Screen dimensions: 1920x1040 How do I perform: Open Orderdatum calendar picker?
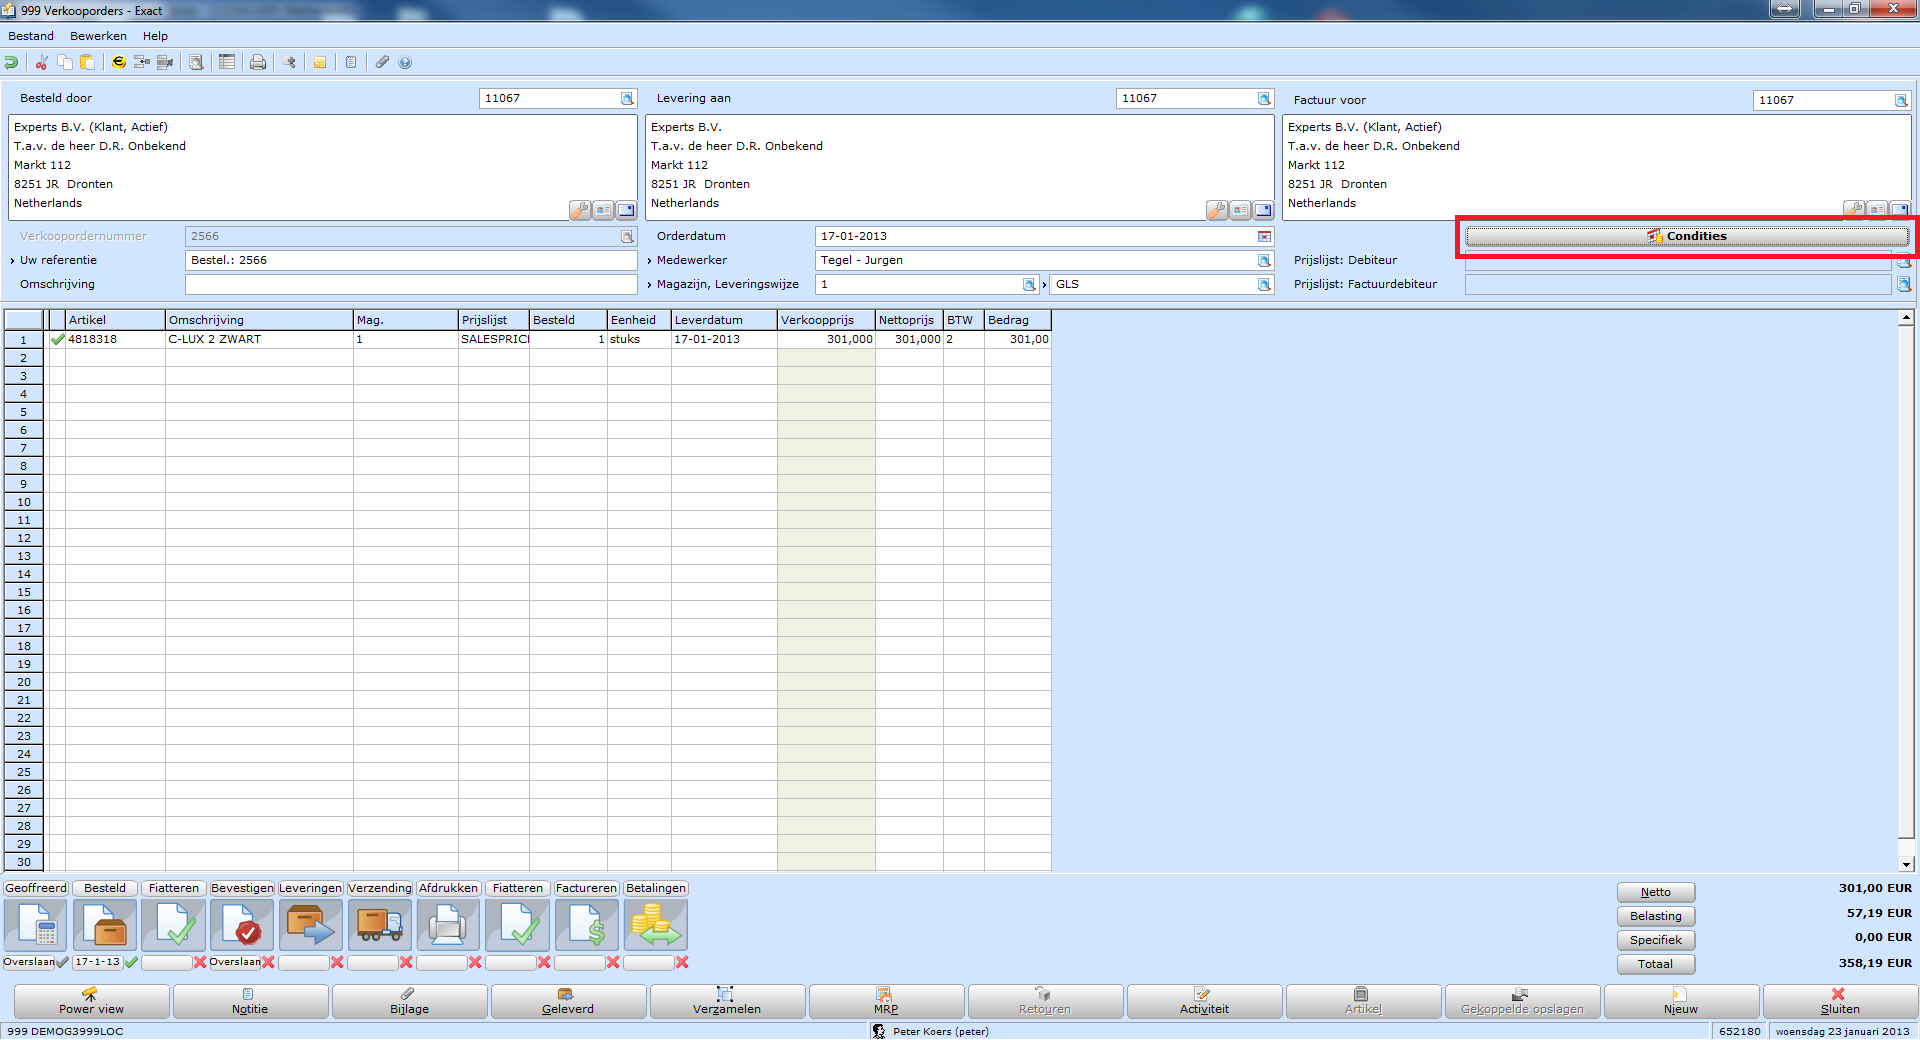click(x=1264, y=237)
